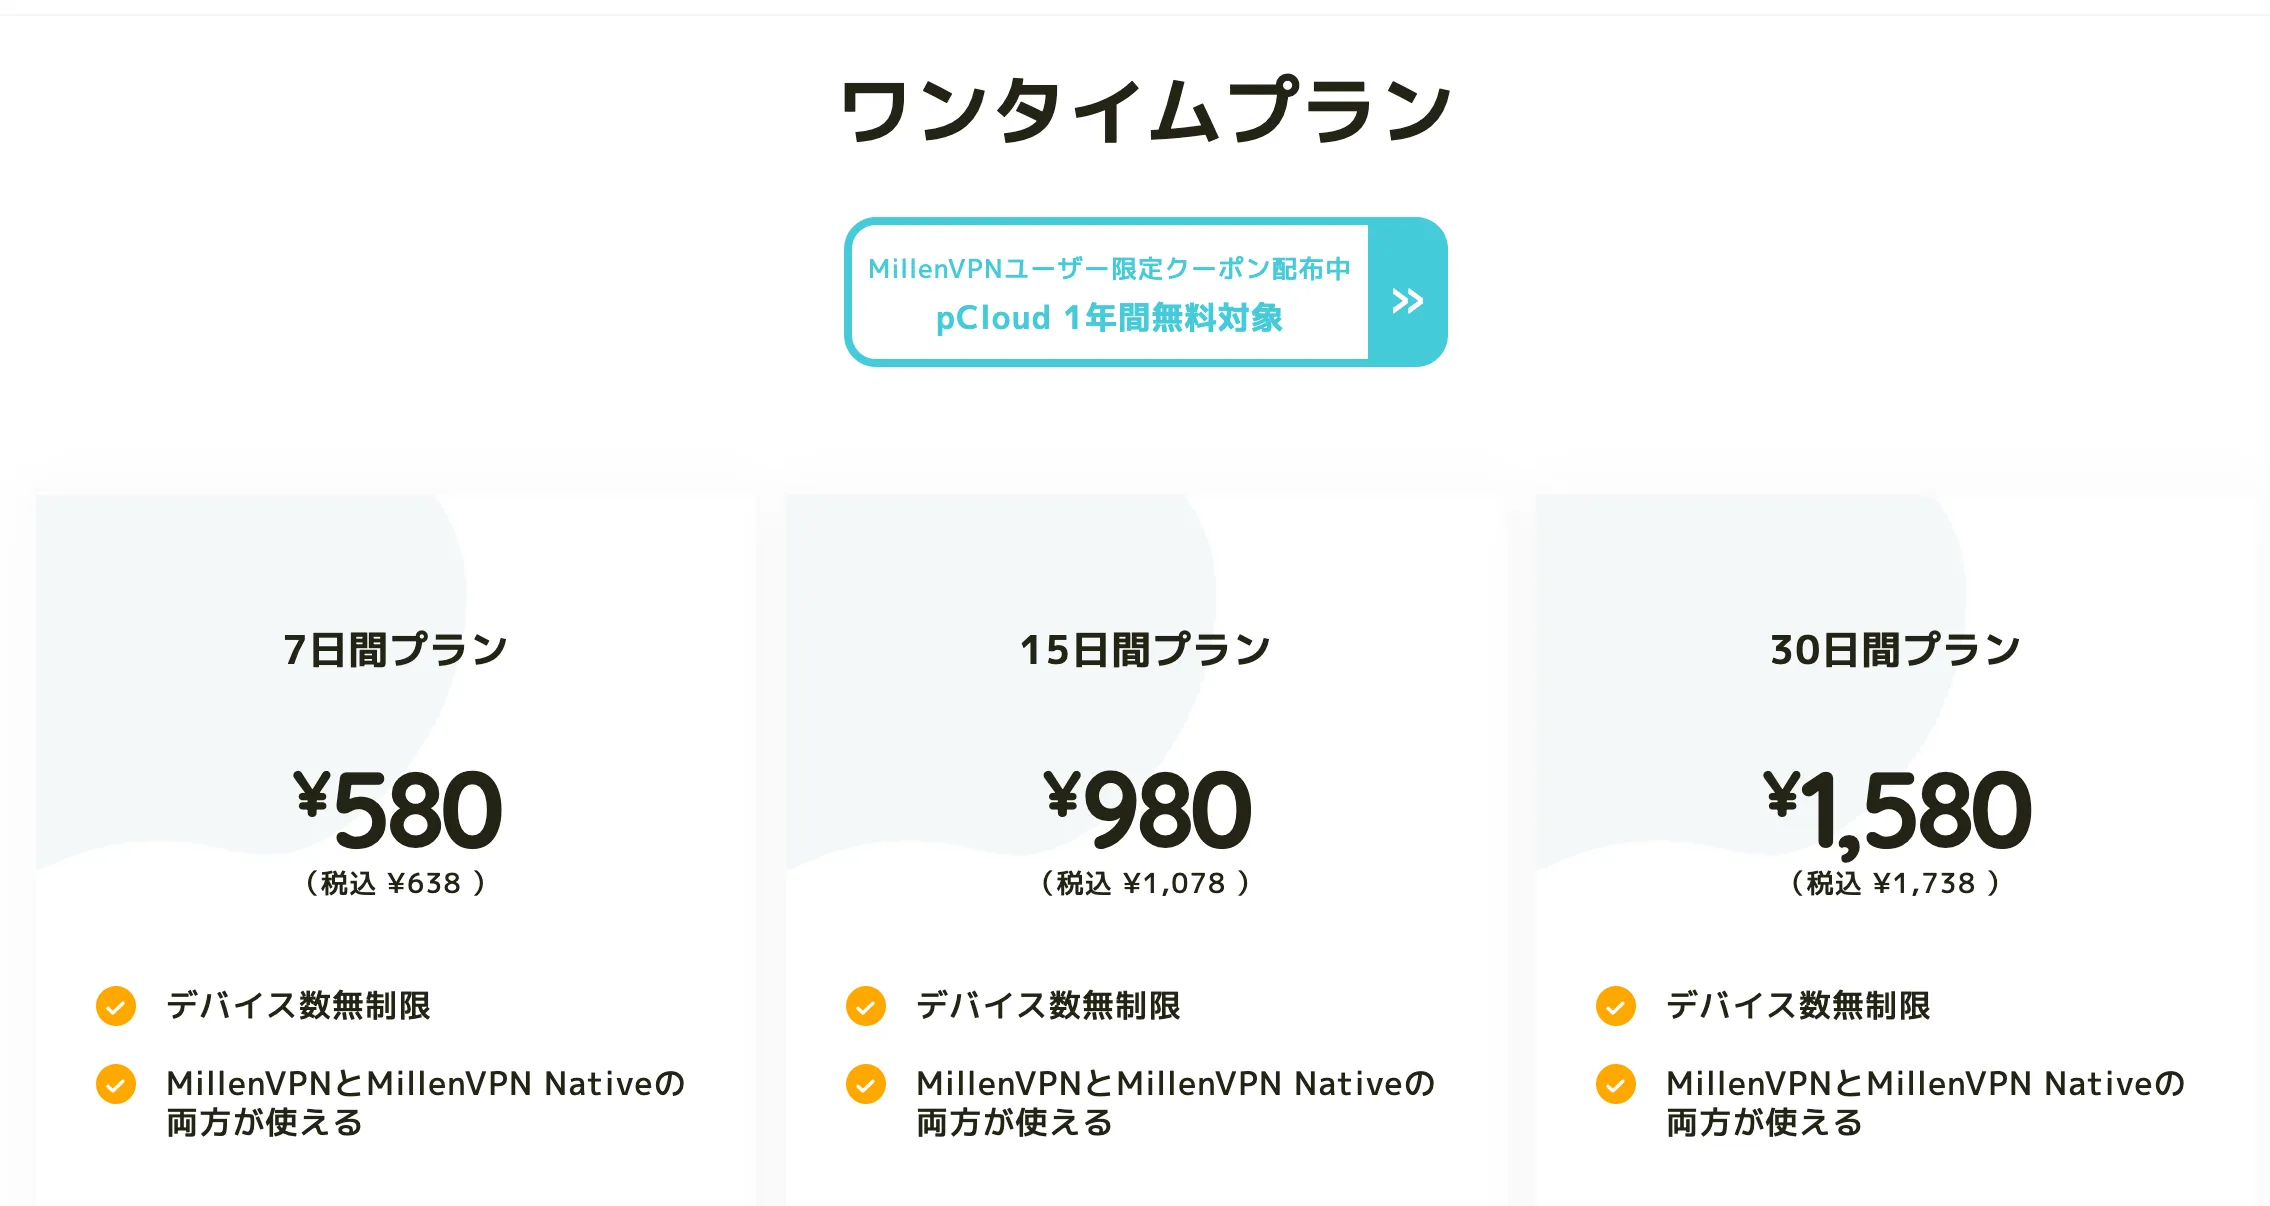2270x1206 pixels.
Task: Click the デバイス数無制限 label on the 30日間プラン
Action: pyautogui.click(x=1800, y=1006)
